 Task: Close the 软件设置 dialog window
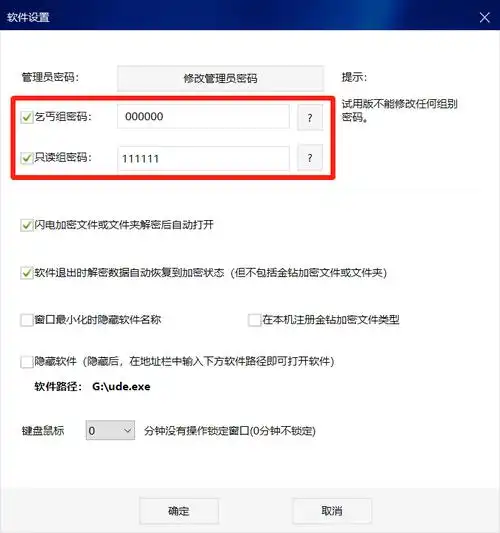coord(484,17)
